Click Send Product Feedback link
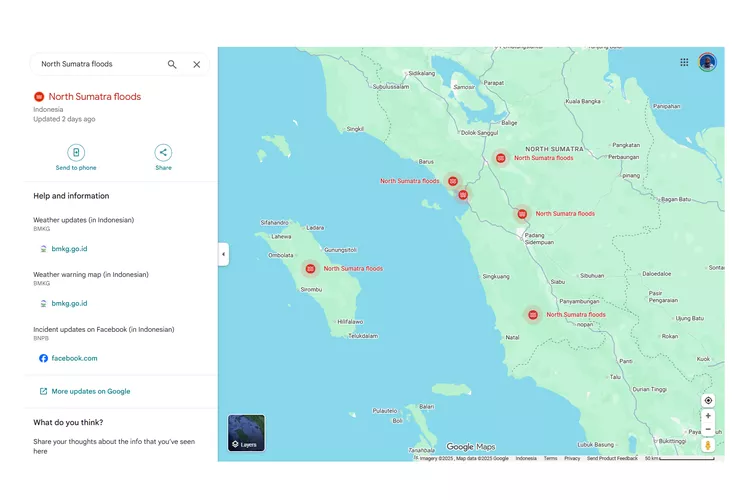The width and height of the screenshot is (750, 500). [x=612, y=458]
